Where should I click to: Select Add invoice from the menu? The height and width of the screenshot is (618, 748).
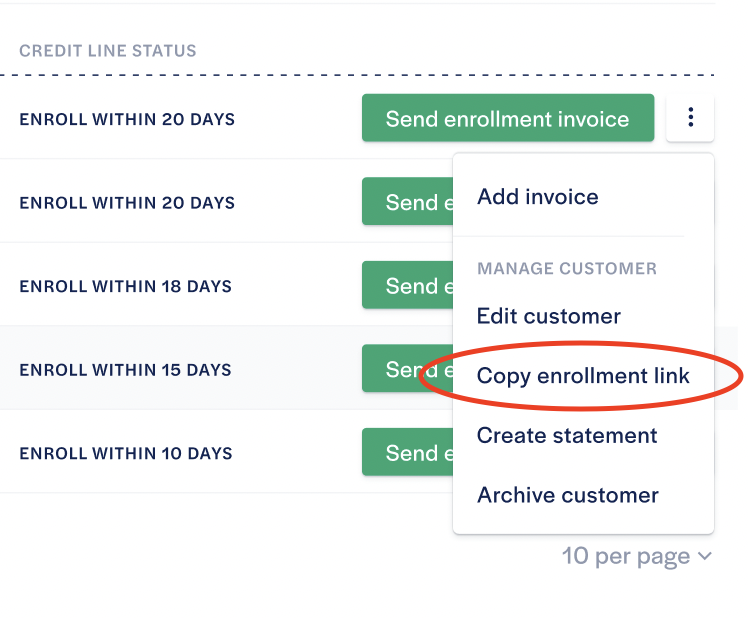coord(538,196)
